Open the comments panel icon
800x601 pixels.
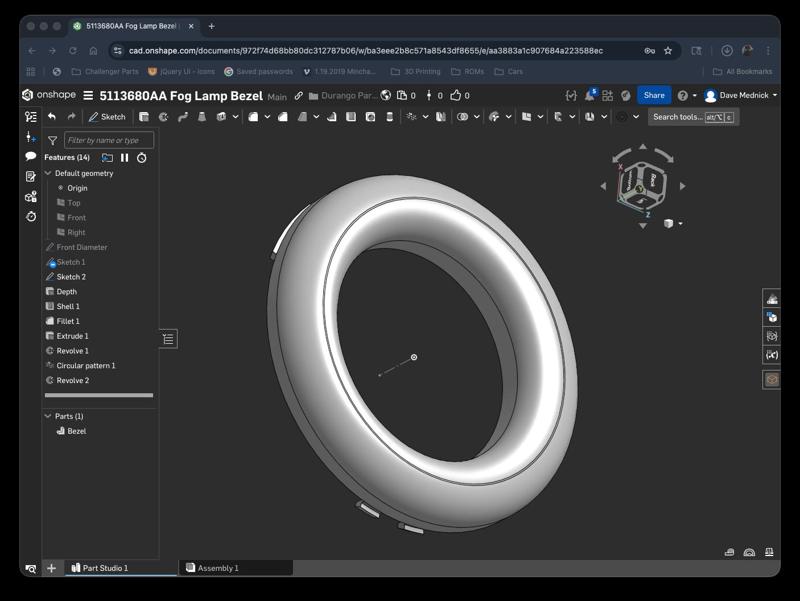pyautogui.click(x=31, y=156)
